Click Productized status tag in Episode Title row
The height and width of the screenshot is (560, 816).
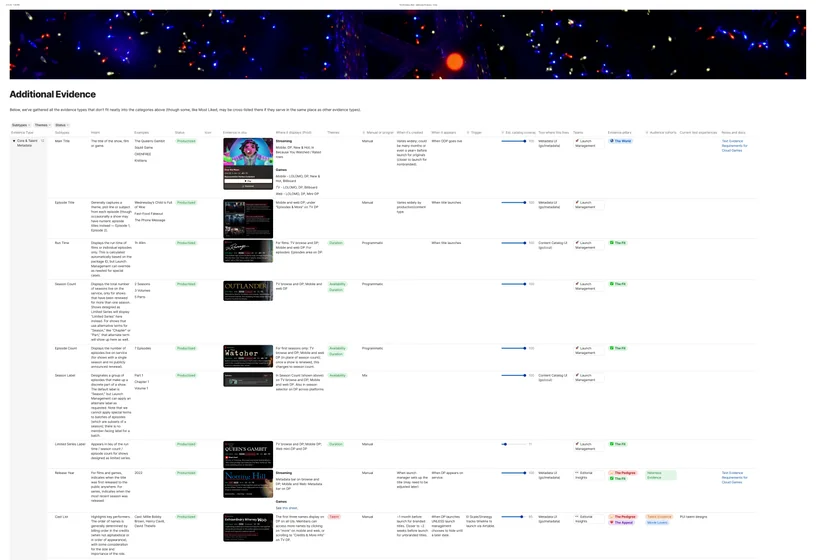pyautogui.click(x=186, y=202)
